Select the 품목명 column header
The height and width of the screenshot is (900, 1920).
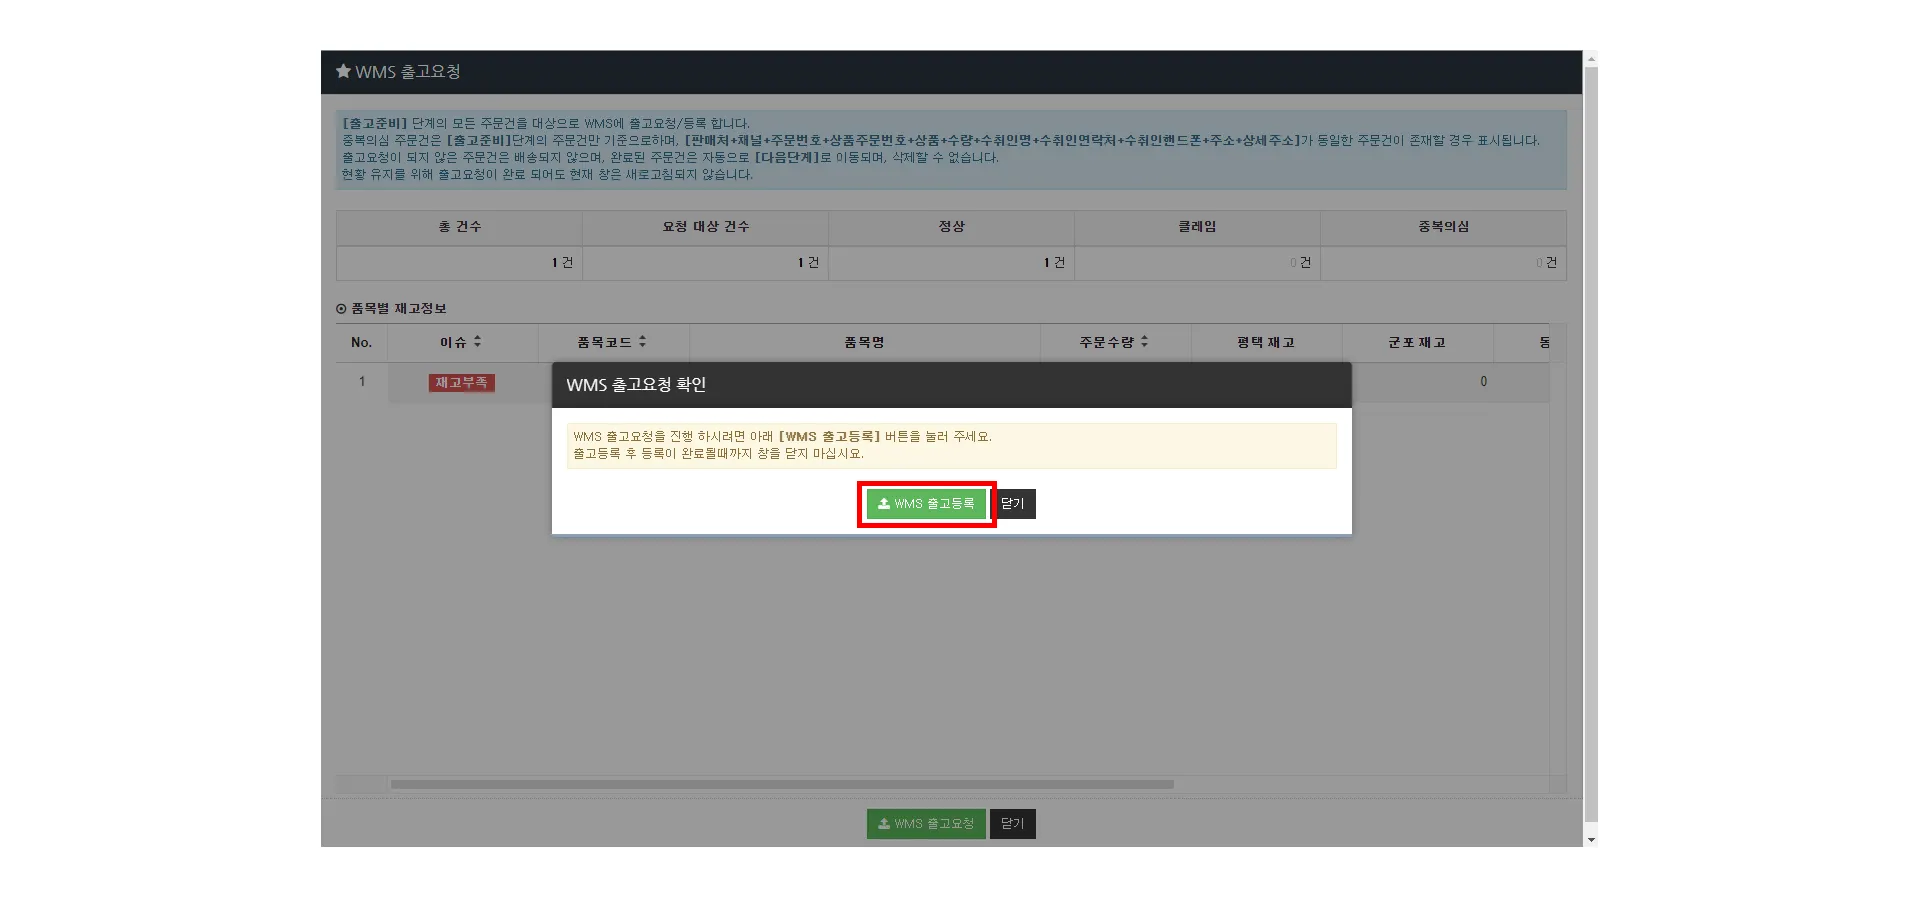(864, 342)
